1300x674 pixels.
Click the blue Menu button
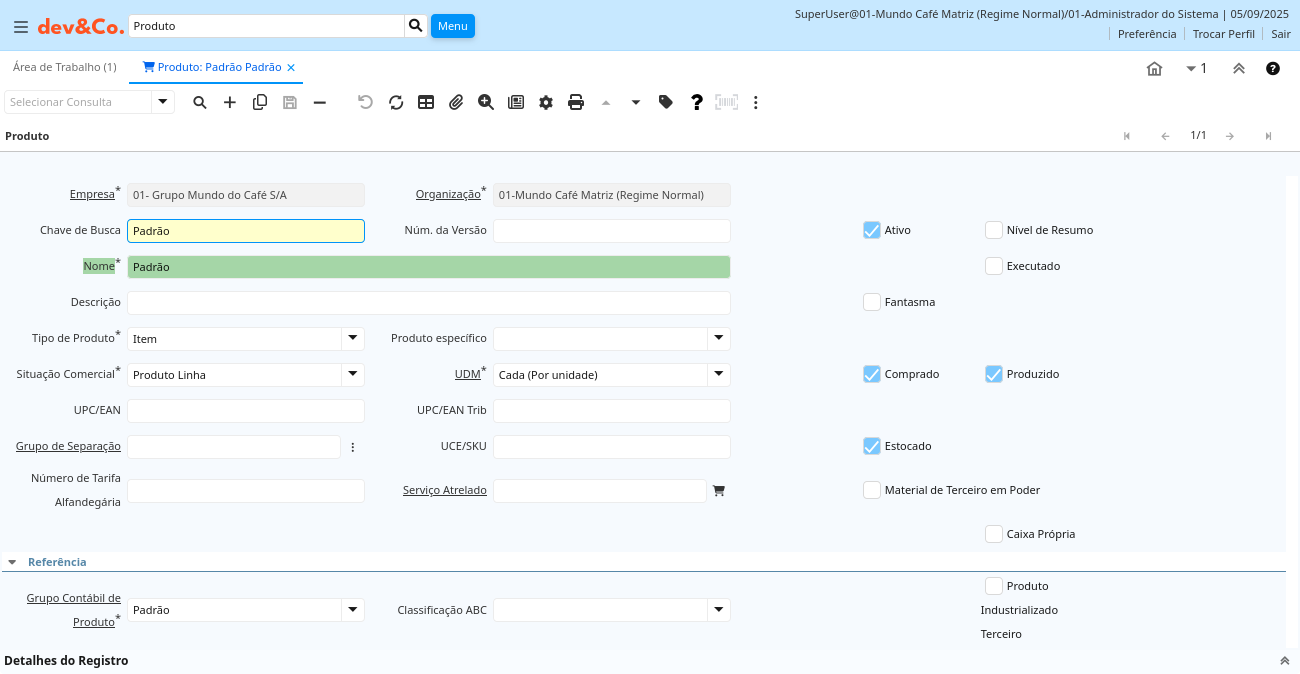tap(453, 26)
